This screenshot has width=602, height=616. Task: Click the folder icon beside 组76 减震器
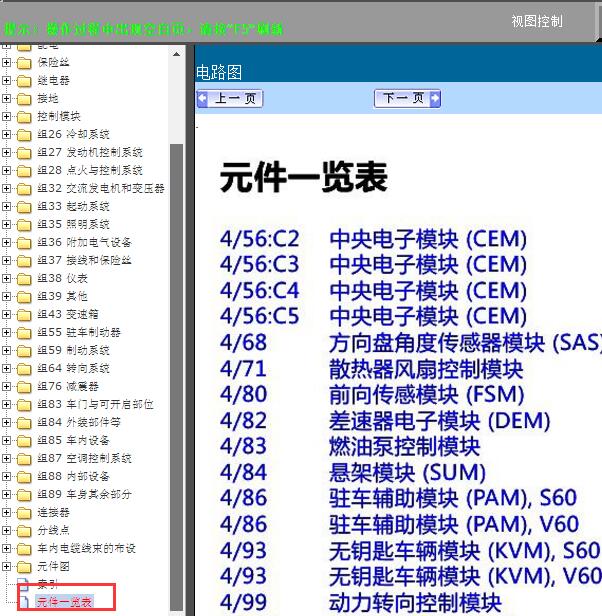tap(24, 387)
